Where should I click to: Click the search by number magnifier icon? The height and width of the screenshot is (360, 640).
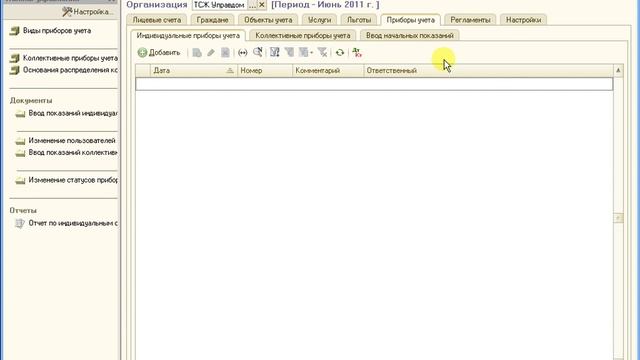point(258,52)
